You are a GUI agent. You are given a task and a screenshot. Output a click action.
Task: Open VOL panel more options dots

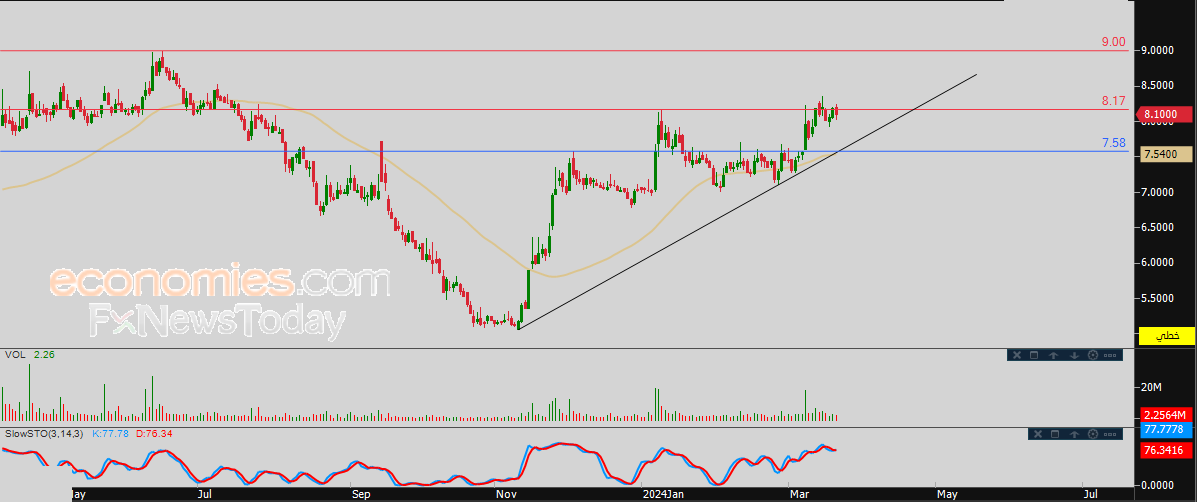click(x=1111, y=355)
